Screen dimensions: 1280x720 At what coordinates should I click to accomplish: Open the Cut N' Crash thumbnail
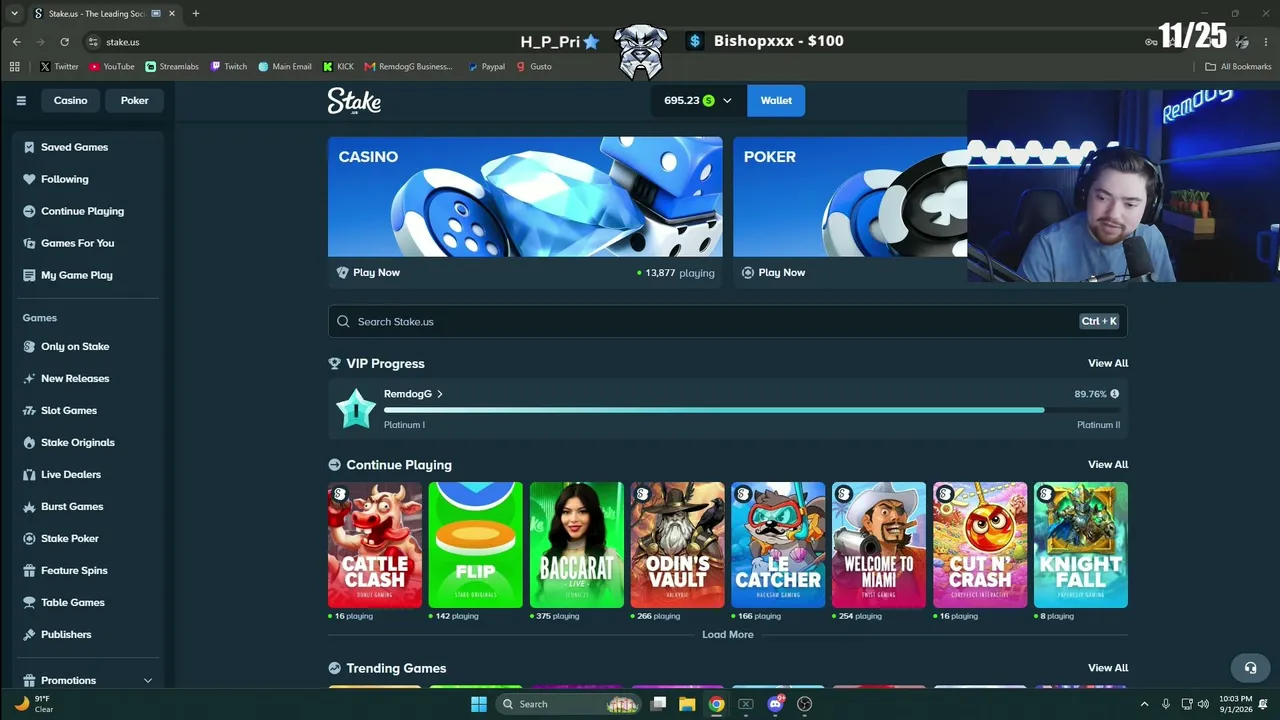pyautogui.click(x=980, y=545)
